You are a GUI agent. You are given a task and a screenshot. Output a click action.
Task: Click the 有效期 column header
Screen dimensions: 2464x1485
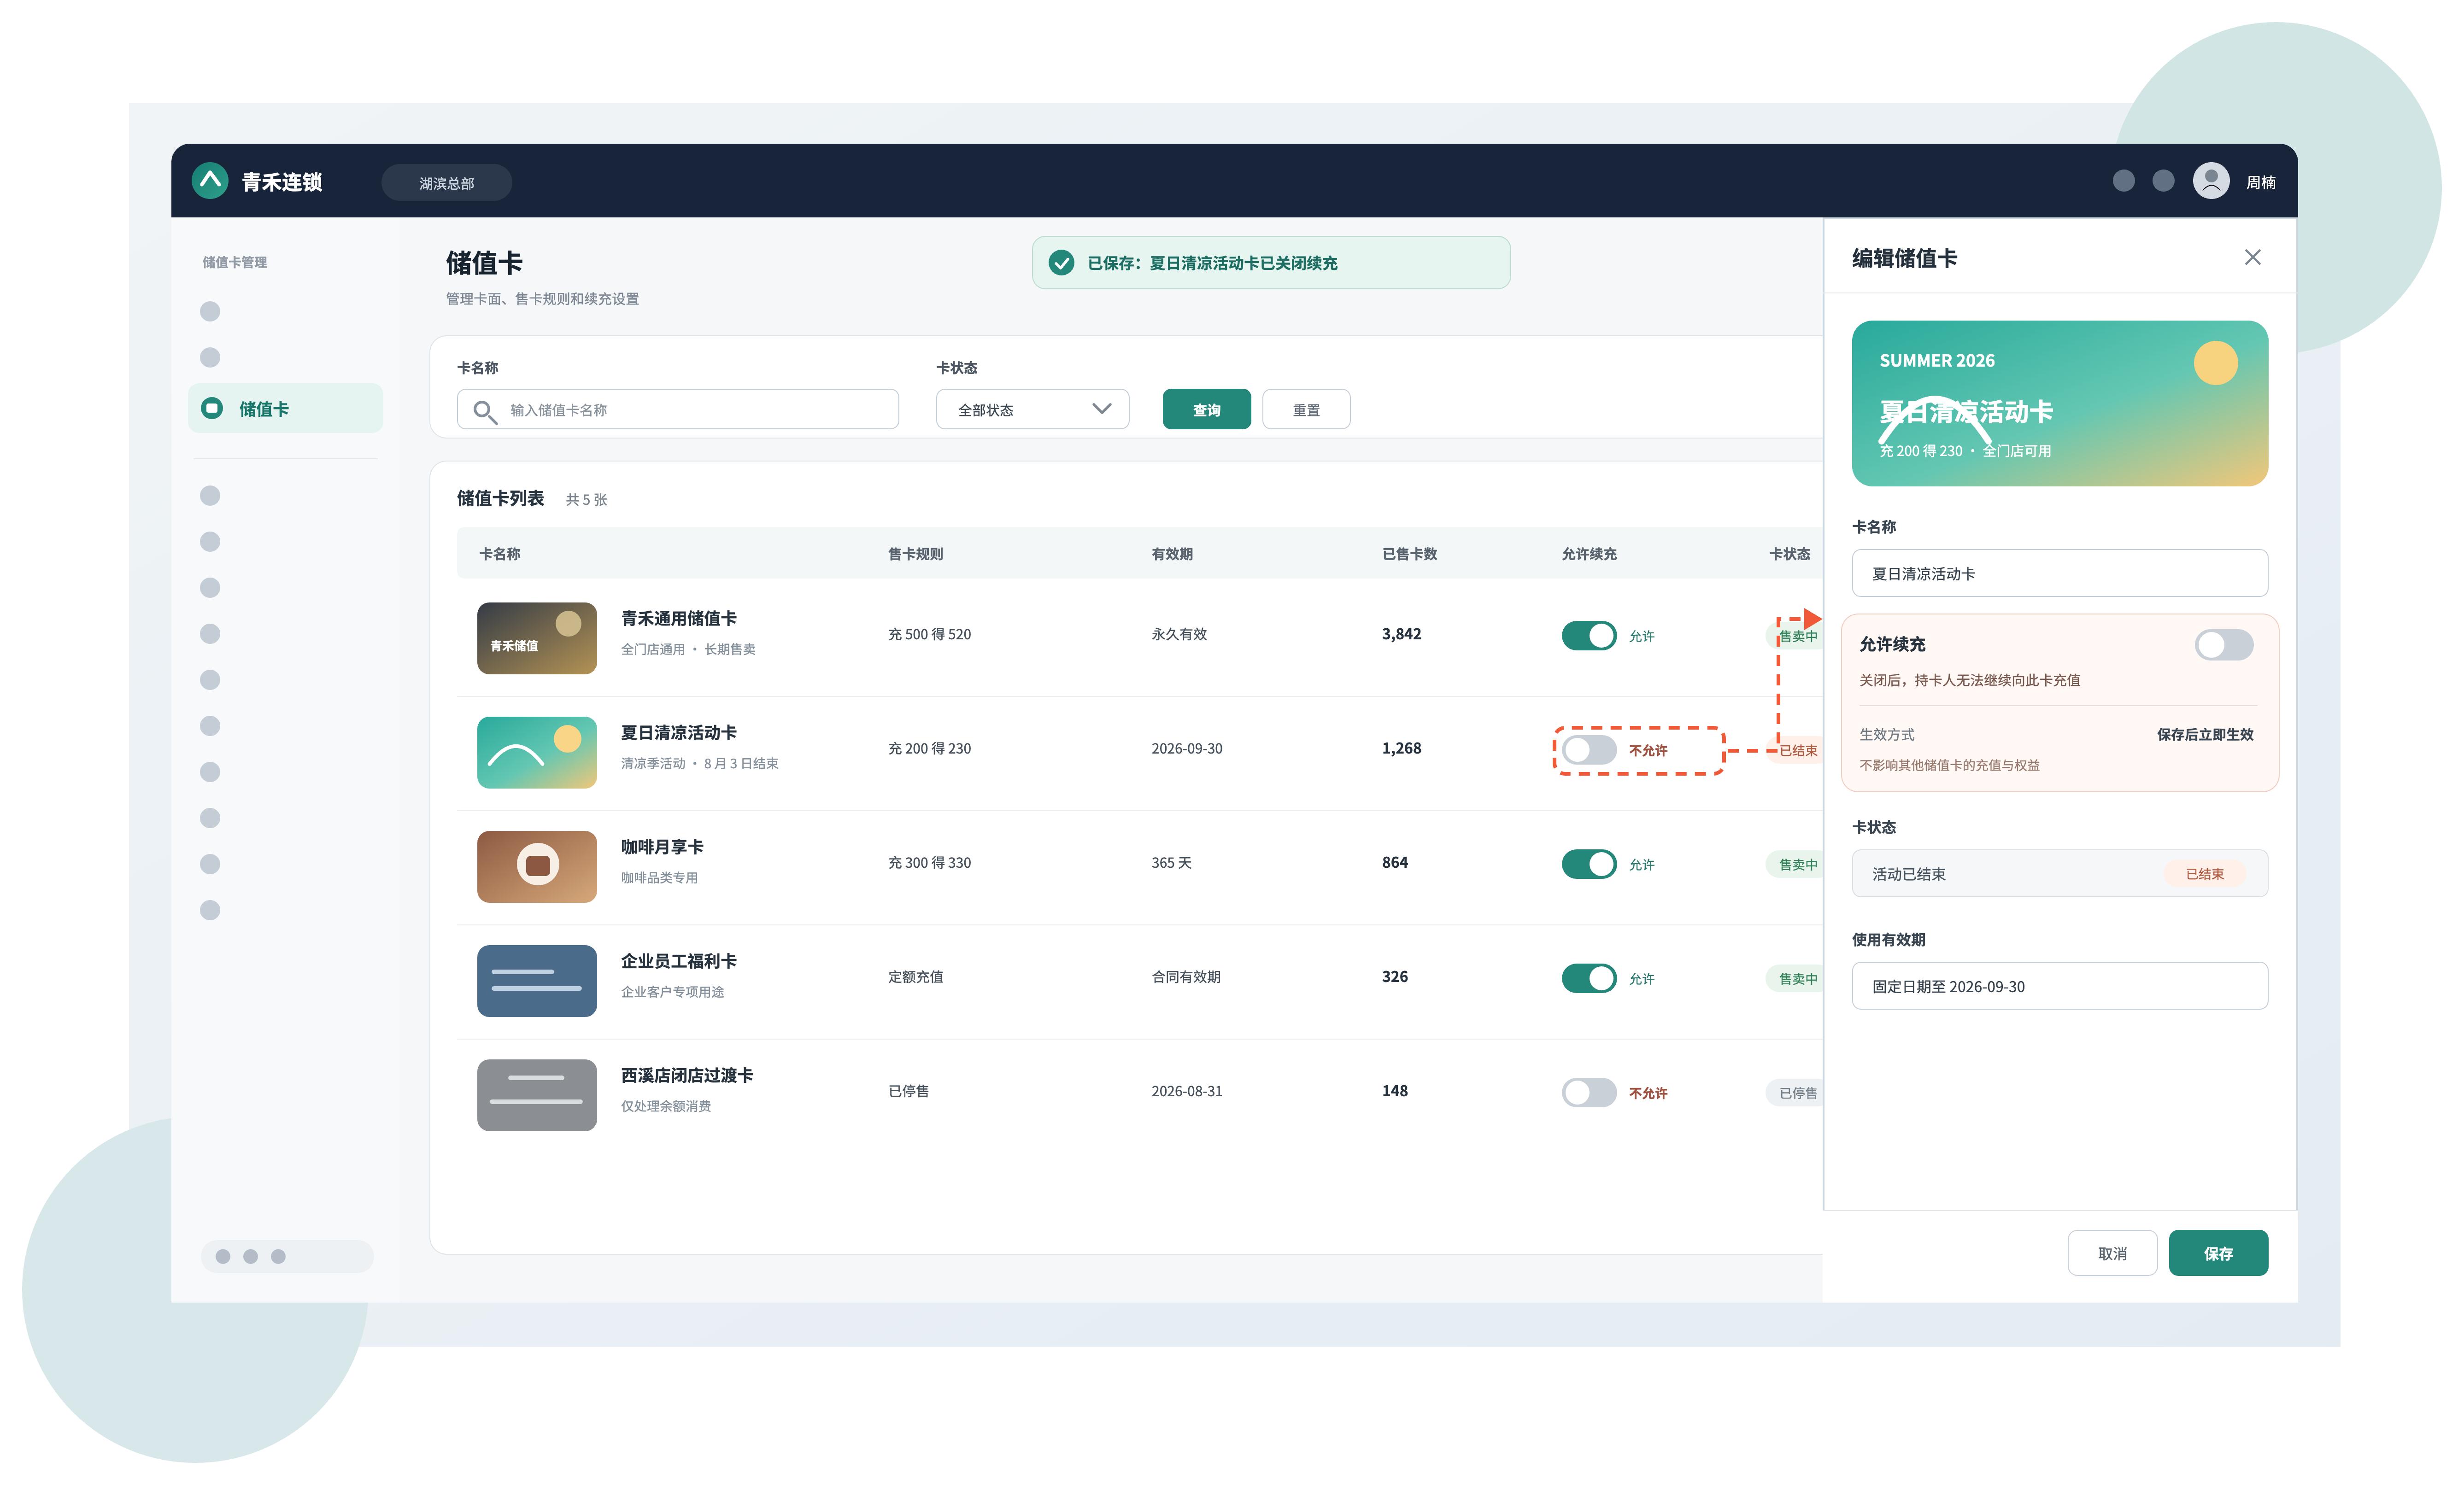click(x=1172, y=553)
